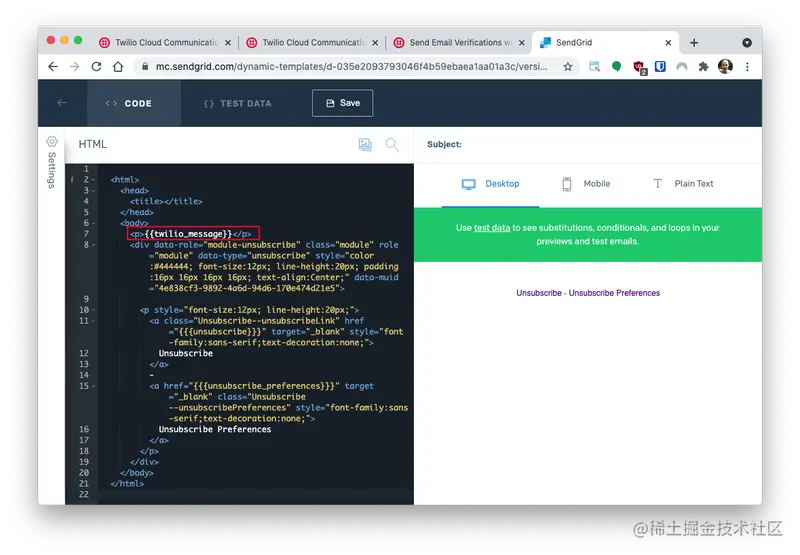Switch to the first Twilio Cloud Communications tab

(x=164, y=43)
